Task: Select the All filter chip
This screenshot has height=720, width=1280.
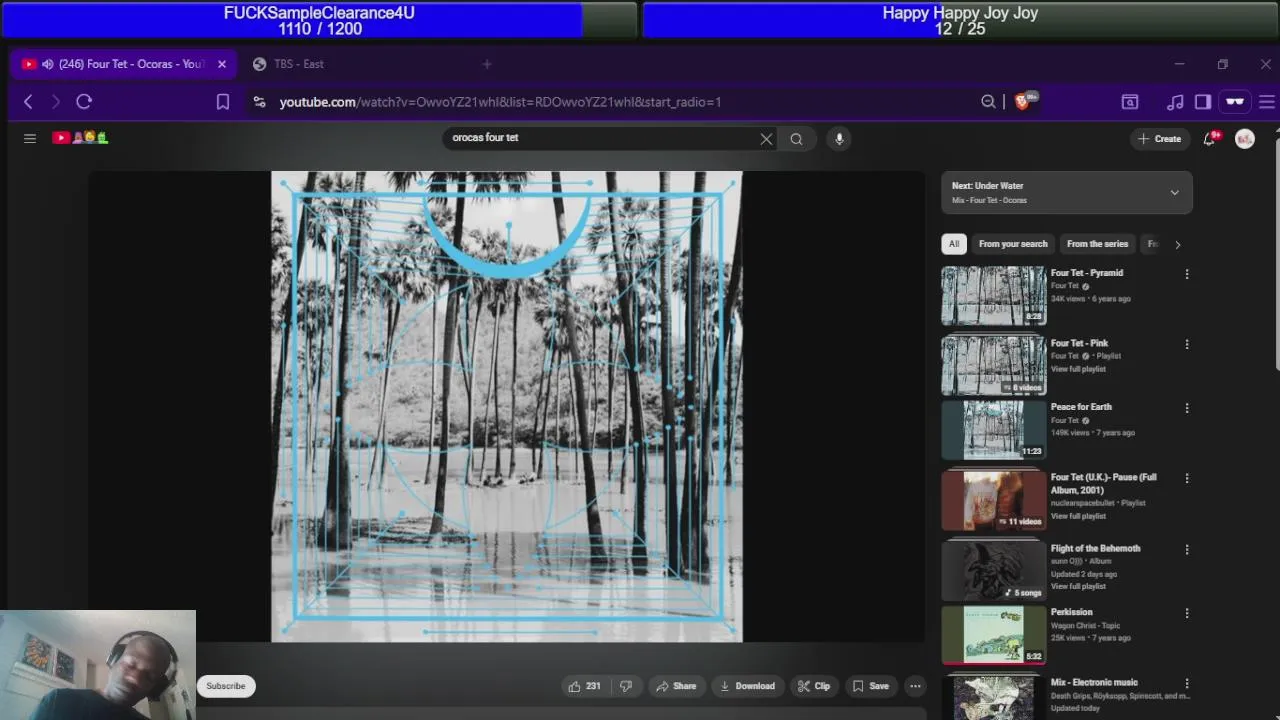Action: (x=954, y=244)
